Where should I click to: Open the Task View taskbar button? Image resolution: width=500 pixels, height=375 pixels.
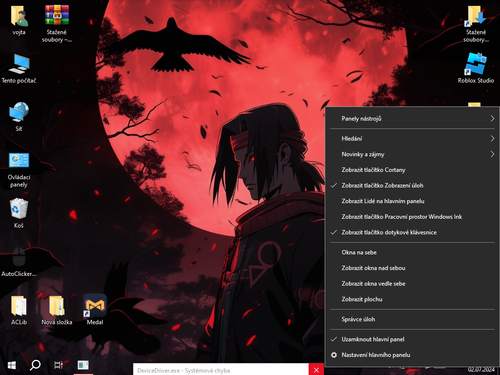(x=59, y=365)
